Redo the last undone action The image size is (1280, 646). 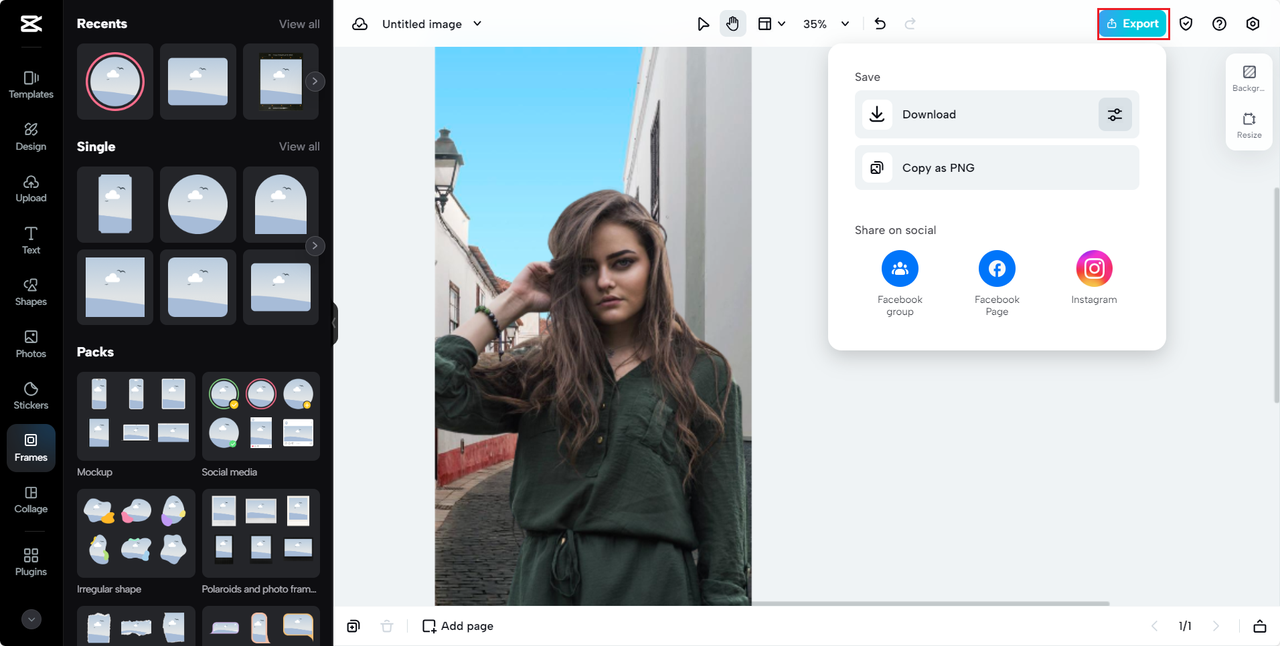(910, 24)
